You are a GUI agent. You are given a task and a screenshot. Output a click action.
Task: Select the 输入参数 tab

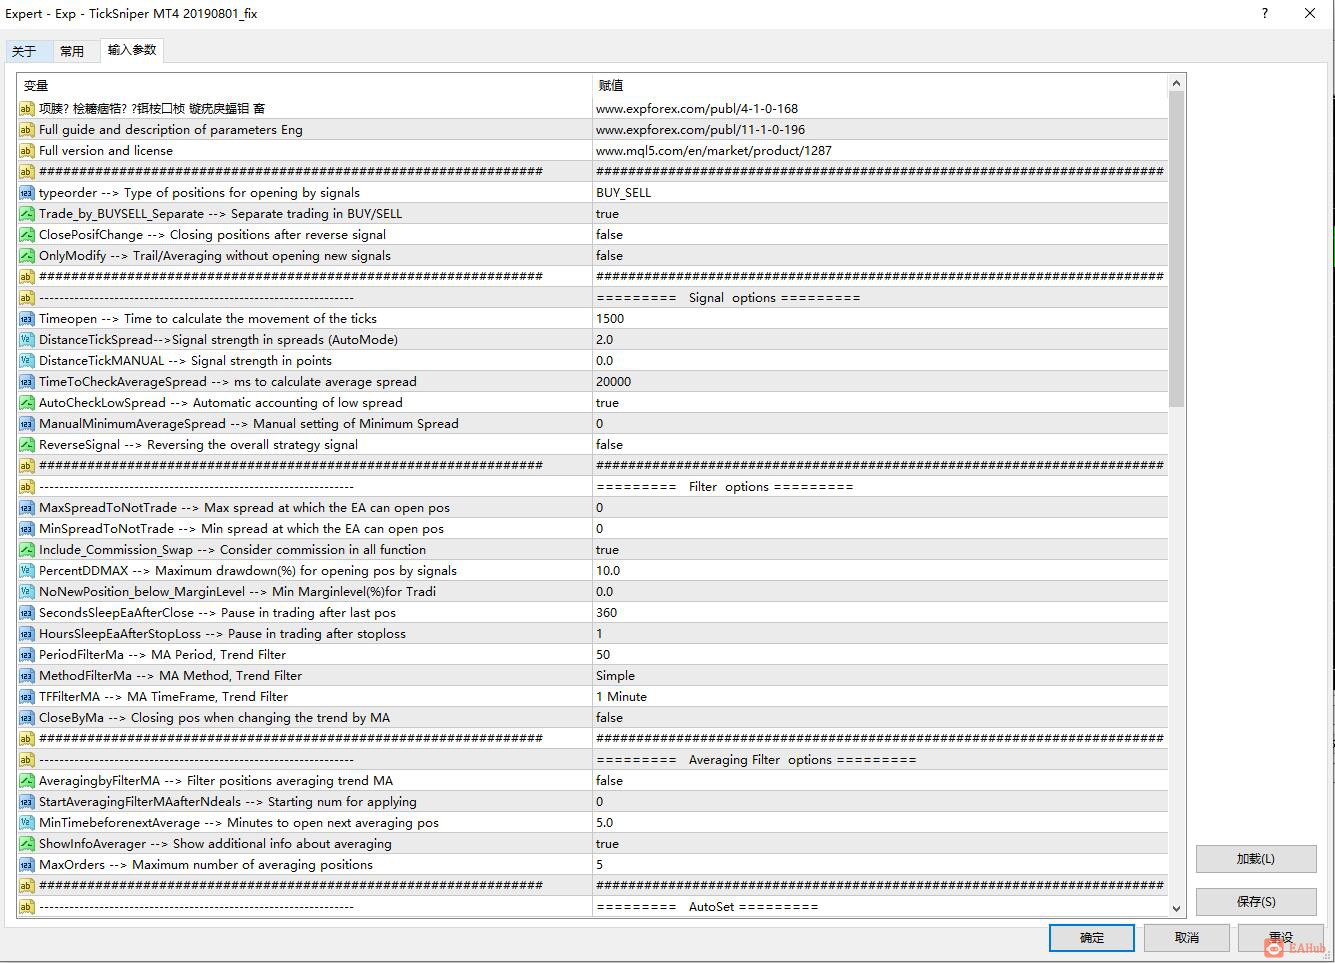tap(132, 50)
